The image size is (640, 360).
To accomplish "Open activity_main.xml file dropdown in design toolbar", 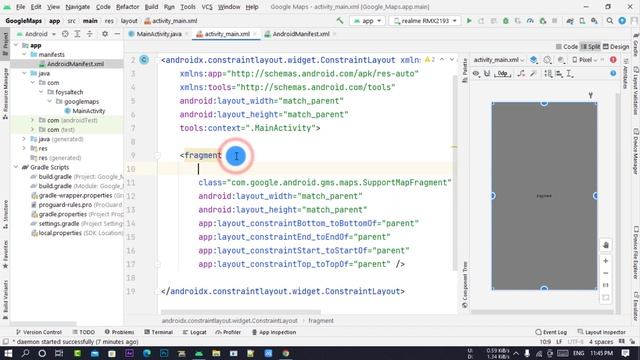I will pyautogui.click(x=498, y=60).
